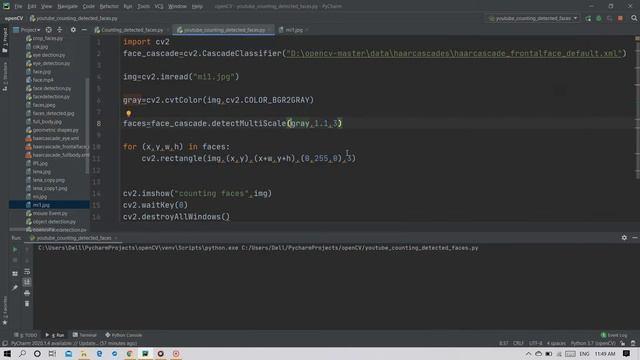Open the Run tool window button
Image resolution: width=640 pixels, height=360 pixels.
pyautogui.click(x=55, y=335)
